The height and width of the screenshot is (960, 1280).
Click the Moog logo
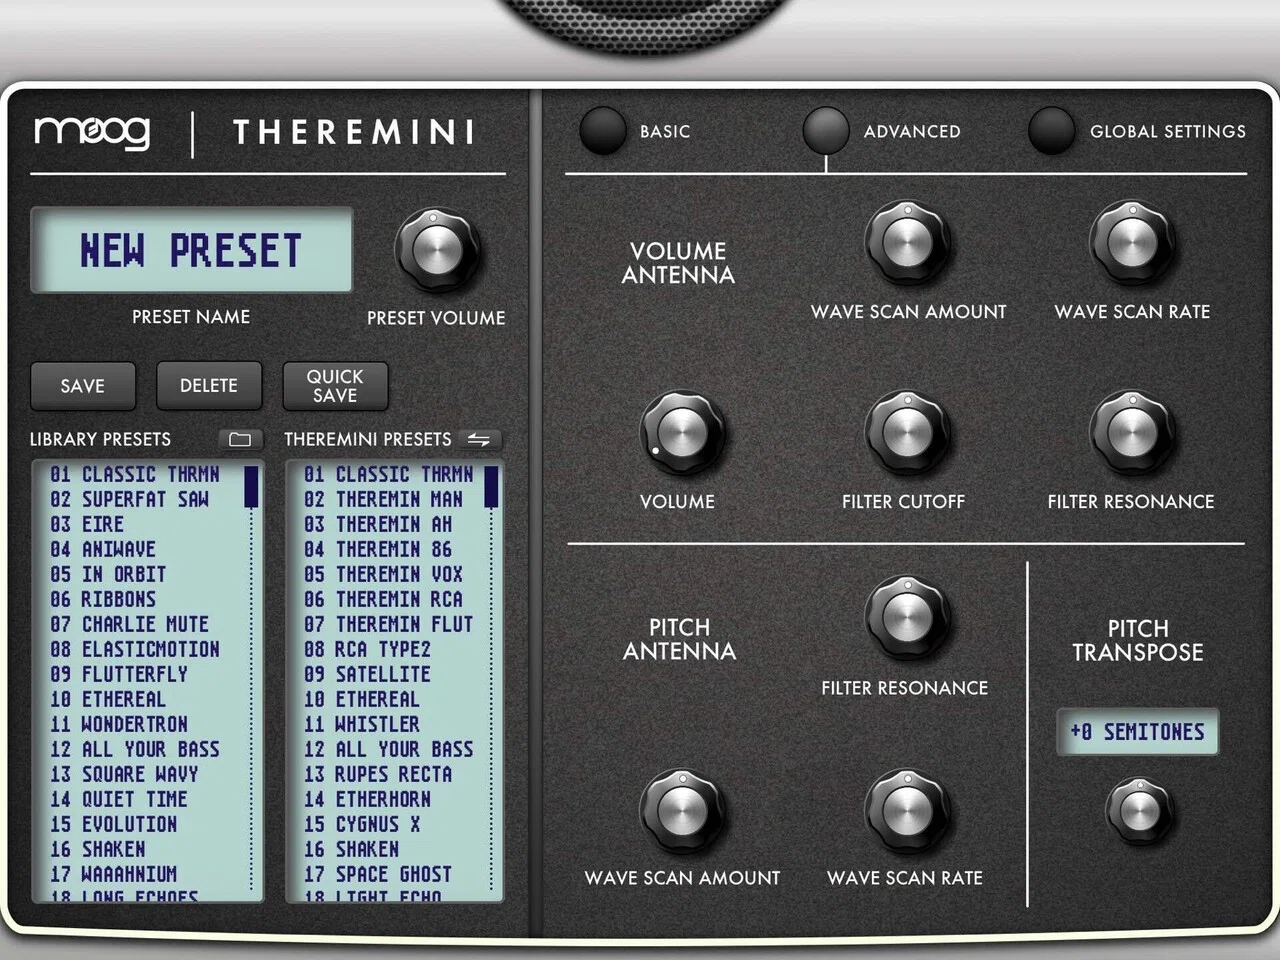click(92, 132)
